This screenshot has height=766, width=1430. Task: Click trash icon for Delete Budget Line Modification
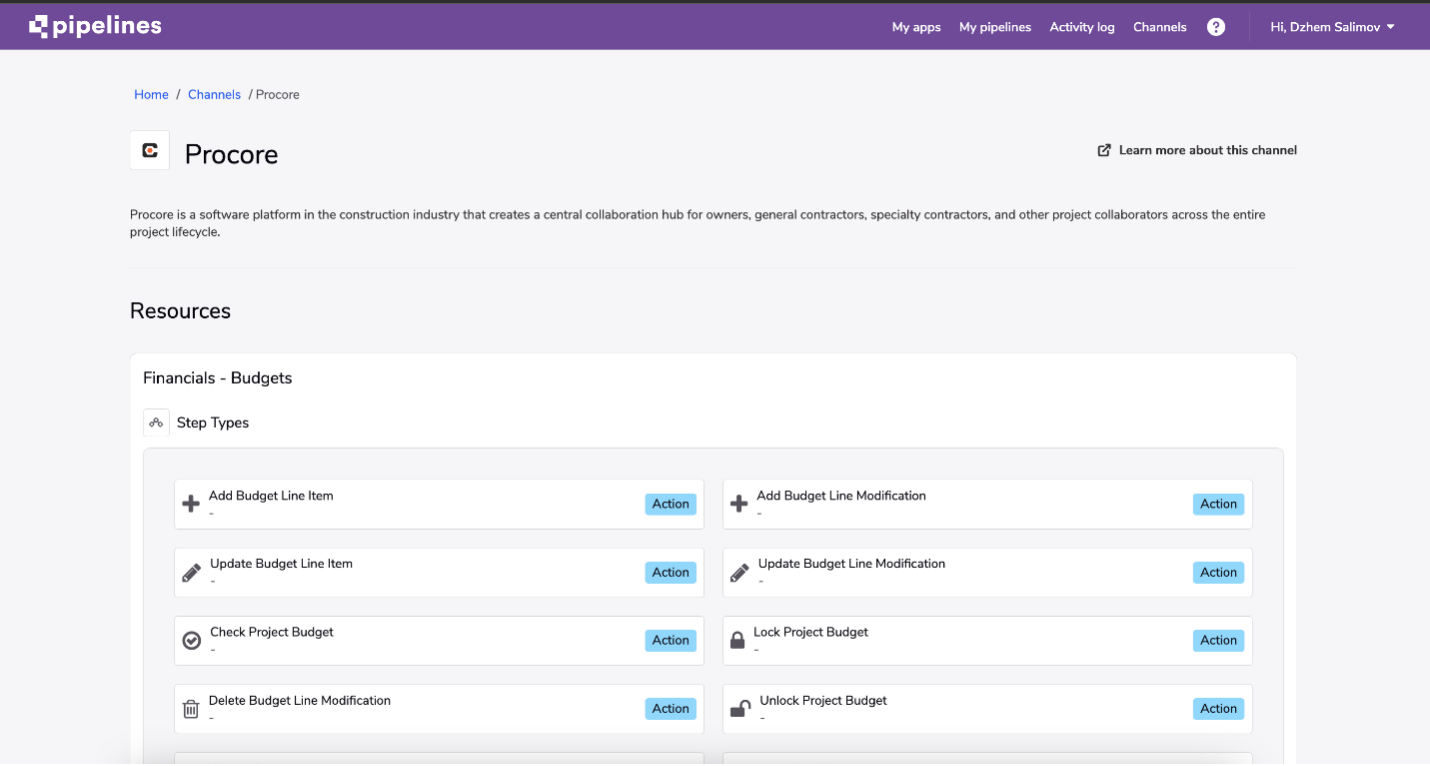[x=191, y=709]
